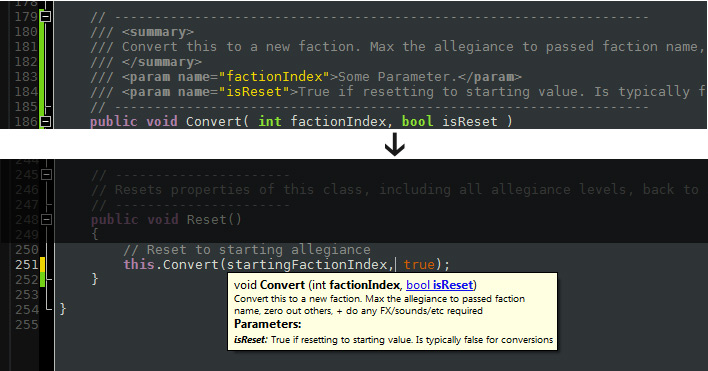This screenshot has width=708, height=371.
Task: Click the down arrow between code snippets
Action: pyautogui.click(x=395, y=144)
